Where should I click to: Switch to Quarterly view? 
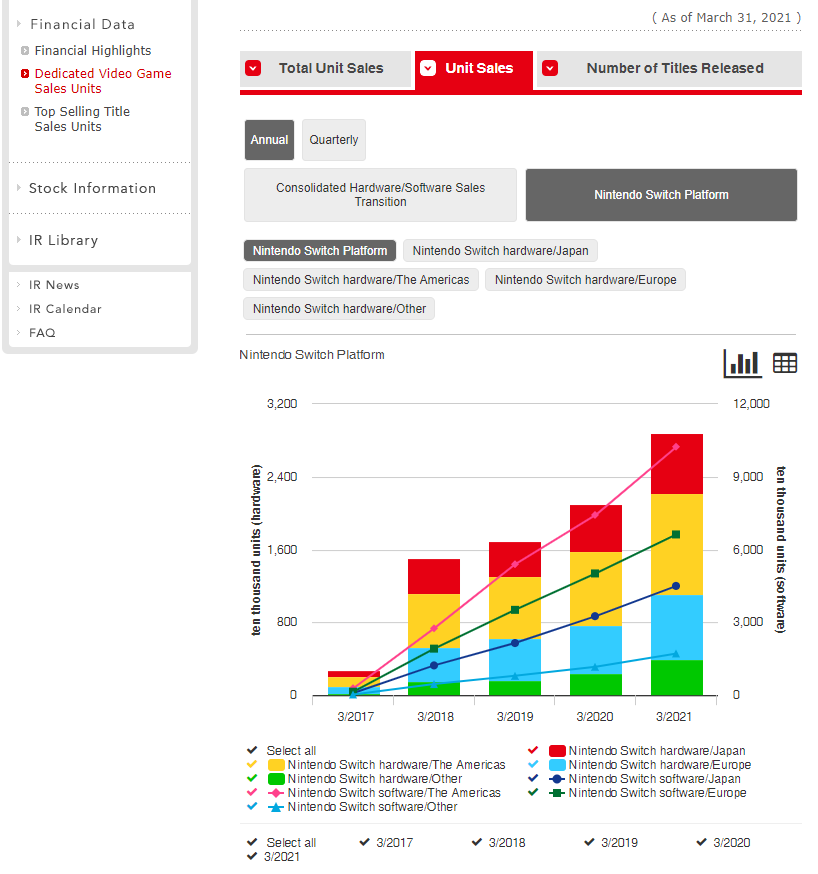334,140
